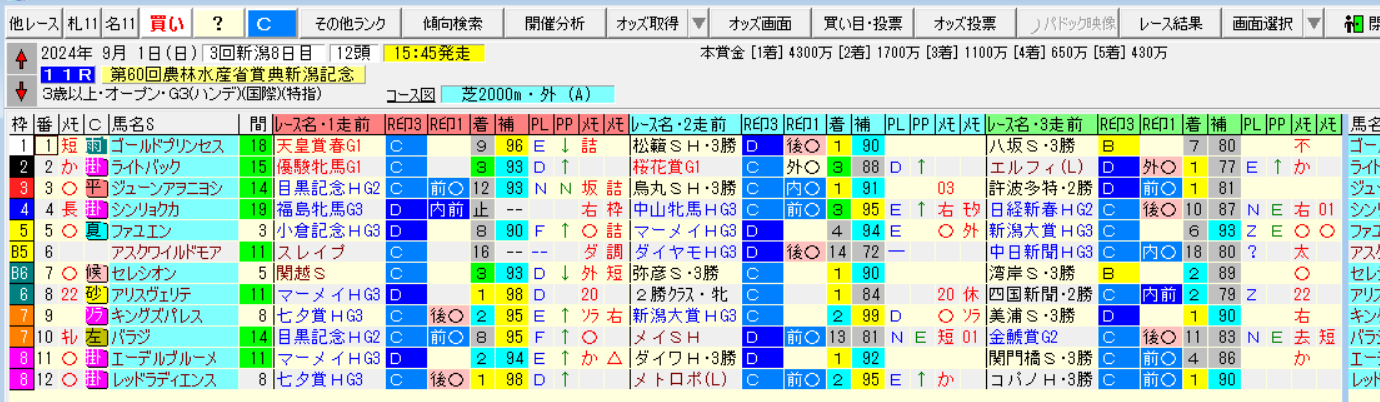The width and height of the screenshot is (1380, 402).
Task: Click the レース名・2走前 column header
Action: [685, 125]
